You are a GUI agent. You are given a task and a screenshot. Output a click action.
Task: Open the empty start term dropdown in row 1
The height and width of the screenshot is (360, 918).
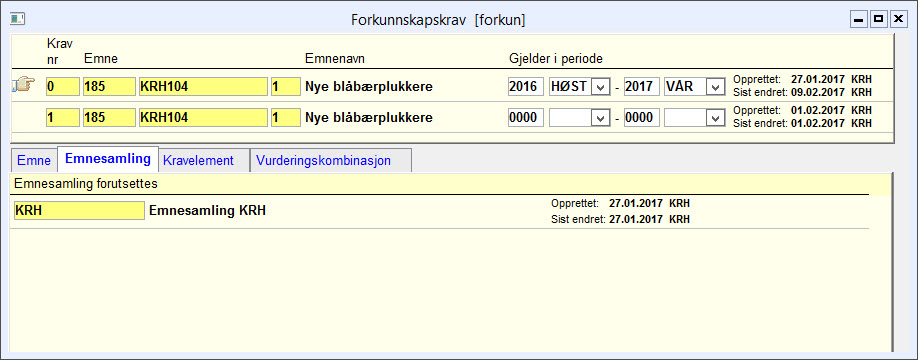point(600,118)
